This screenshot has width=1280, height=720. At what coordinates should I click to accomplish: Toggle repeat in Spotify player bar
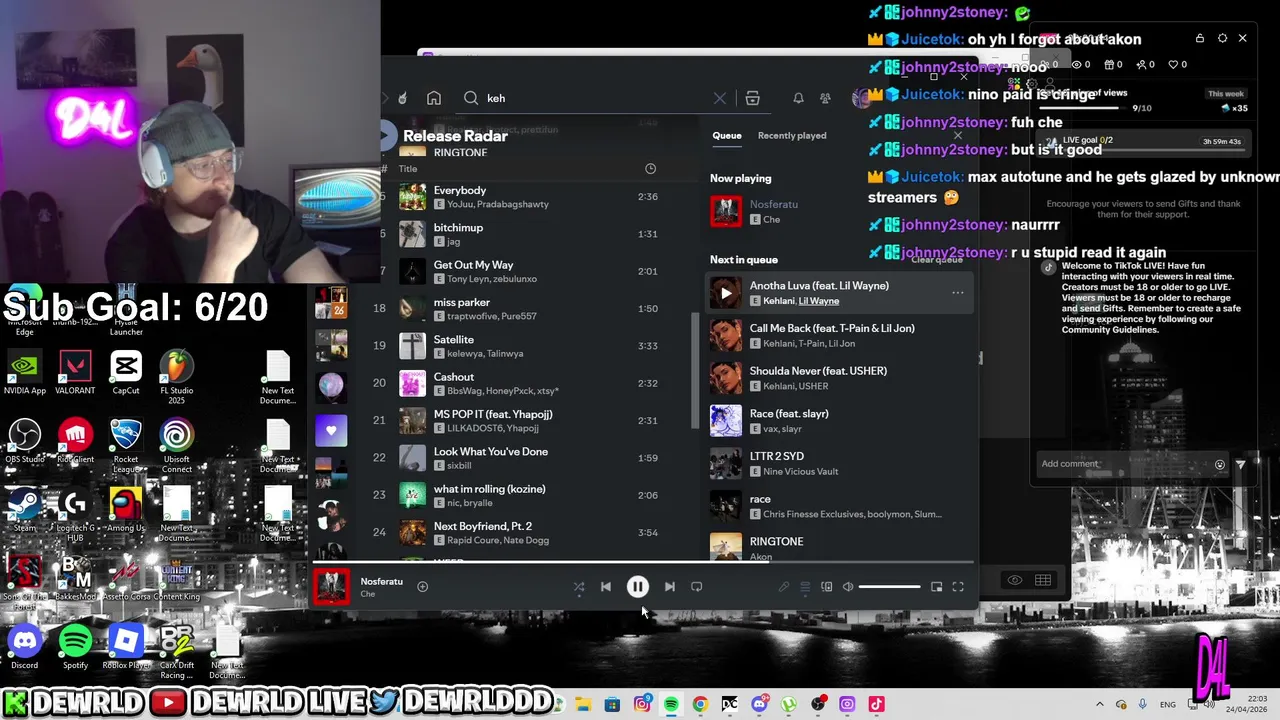click(697, 587)
